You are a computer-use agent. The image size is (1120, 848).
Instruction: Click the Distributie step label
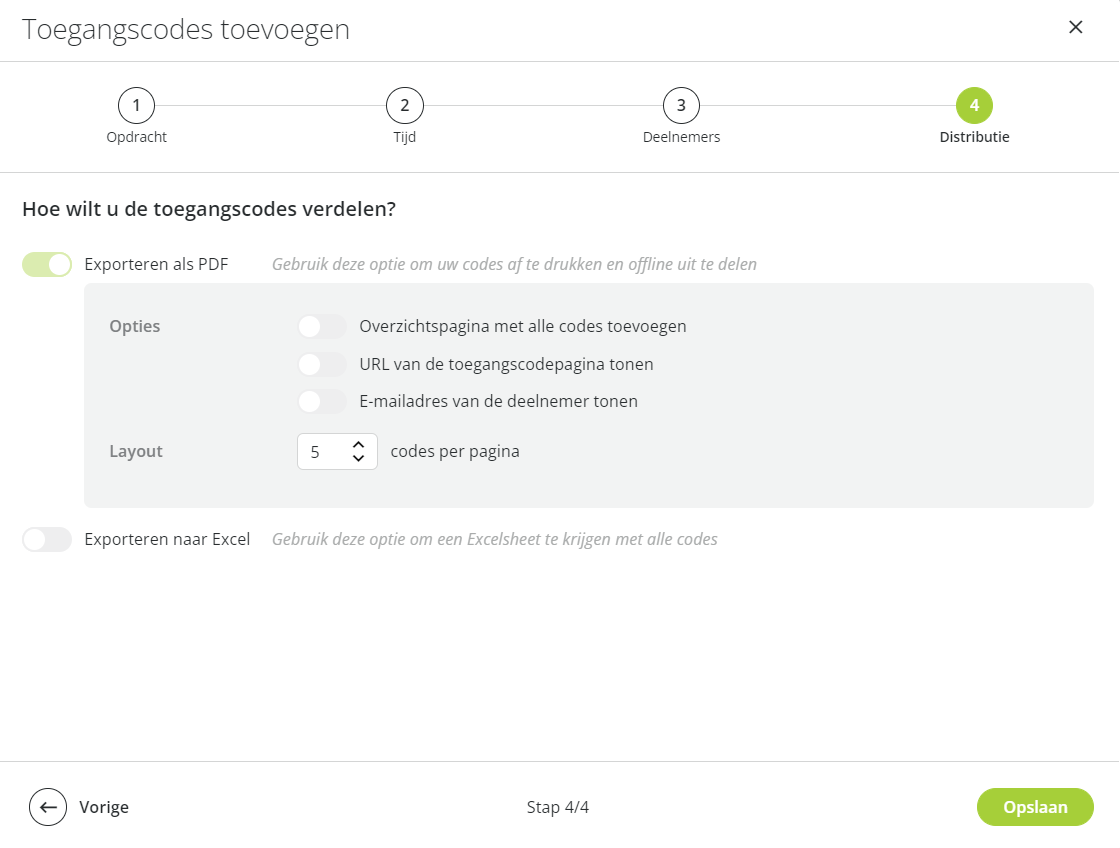[x=974, y=137]
